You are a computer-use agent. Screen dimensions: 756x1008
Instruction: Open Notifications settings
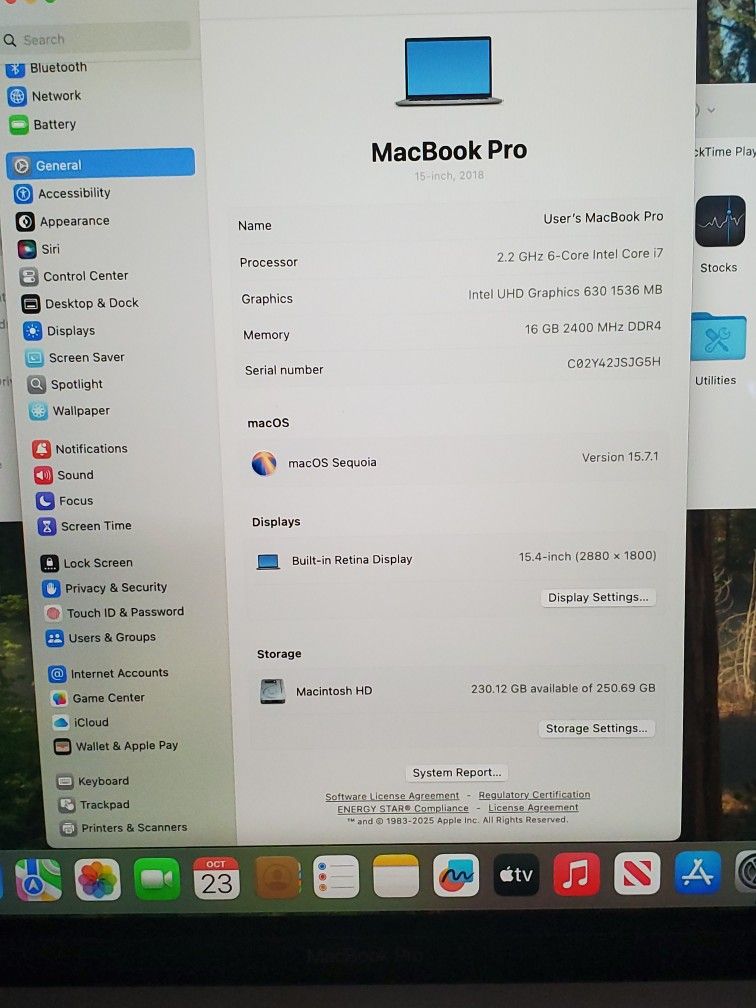pyautogui.click(x=80, y=449)
